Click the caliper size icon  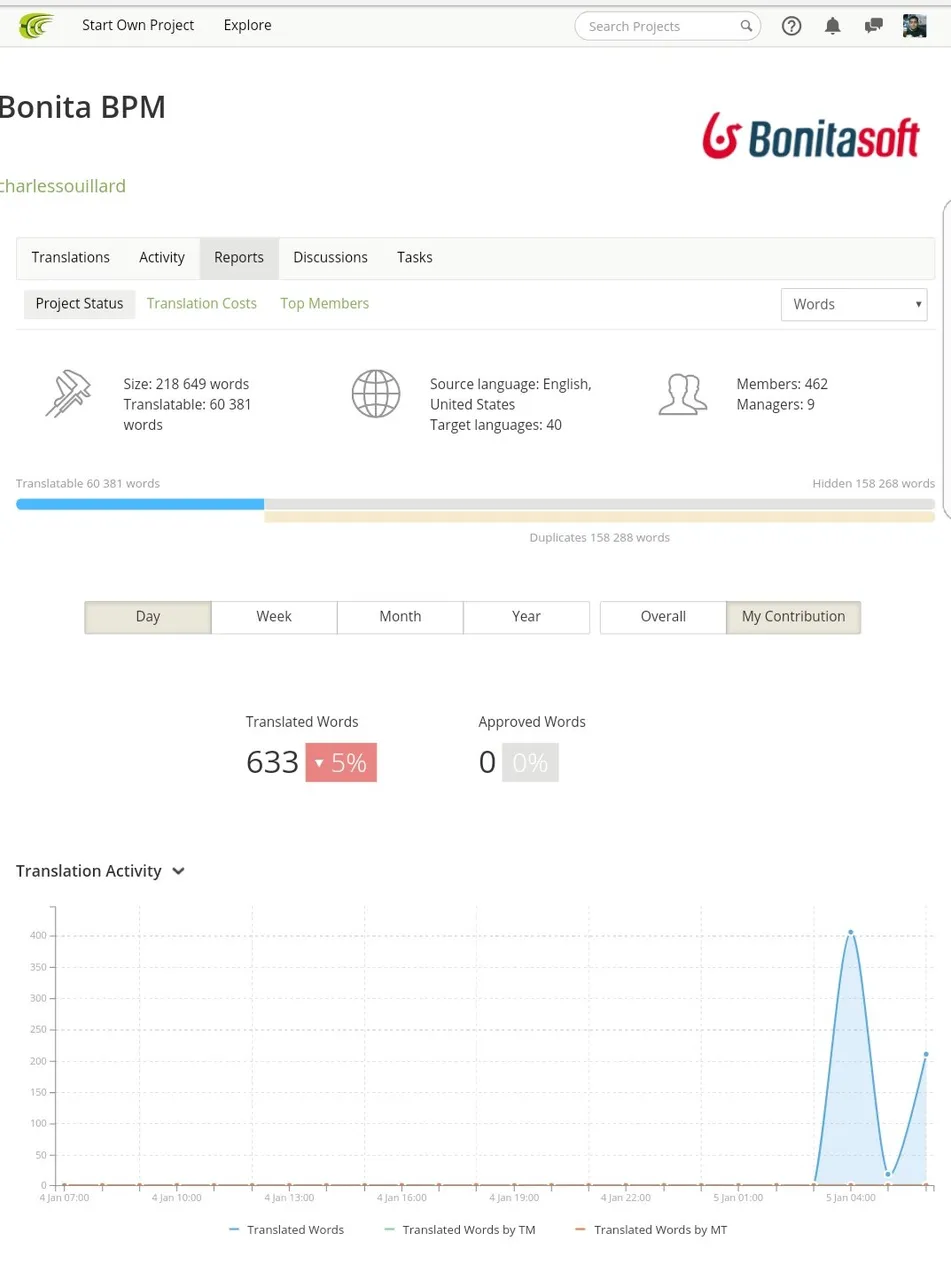(68, 393)
